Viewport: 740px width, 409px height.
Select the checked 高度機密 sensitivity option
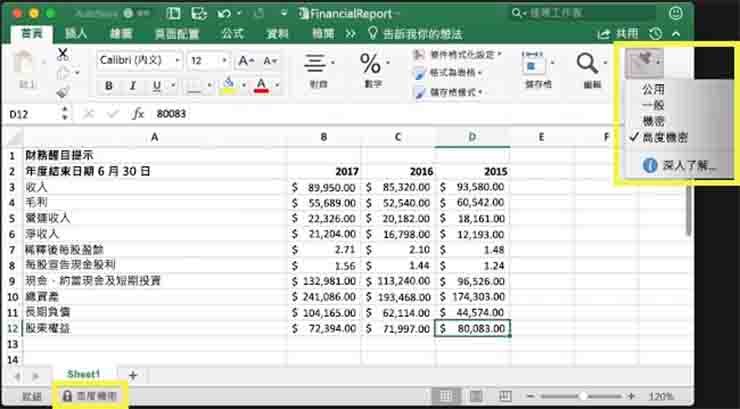pyautogui.click(x=665, y=136)
